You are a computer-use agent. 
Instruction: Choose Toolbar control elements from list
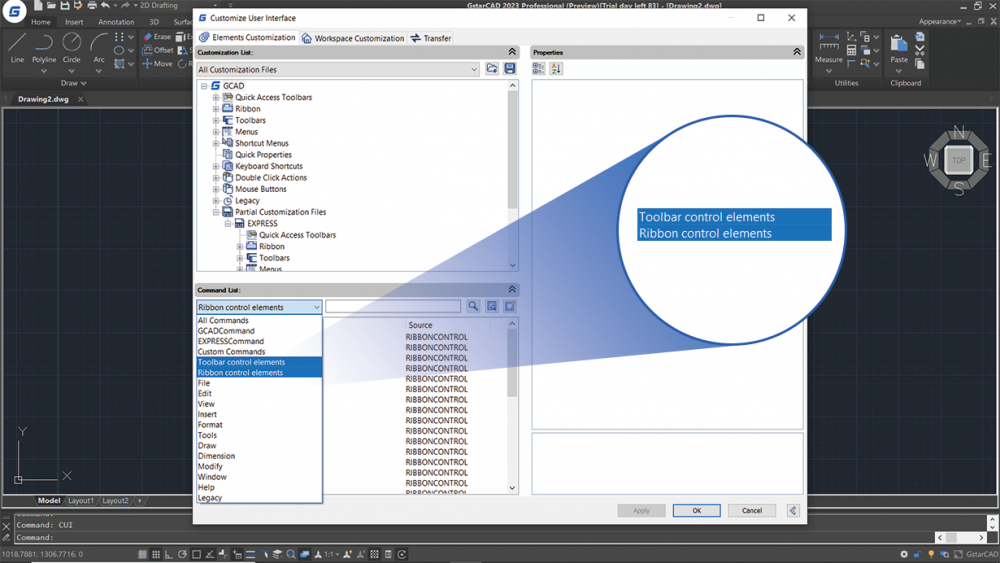pos(241,362)
